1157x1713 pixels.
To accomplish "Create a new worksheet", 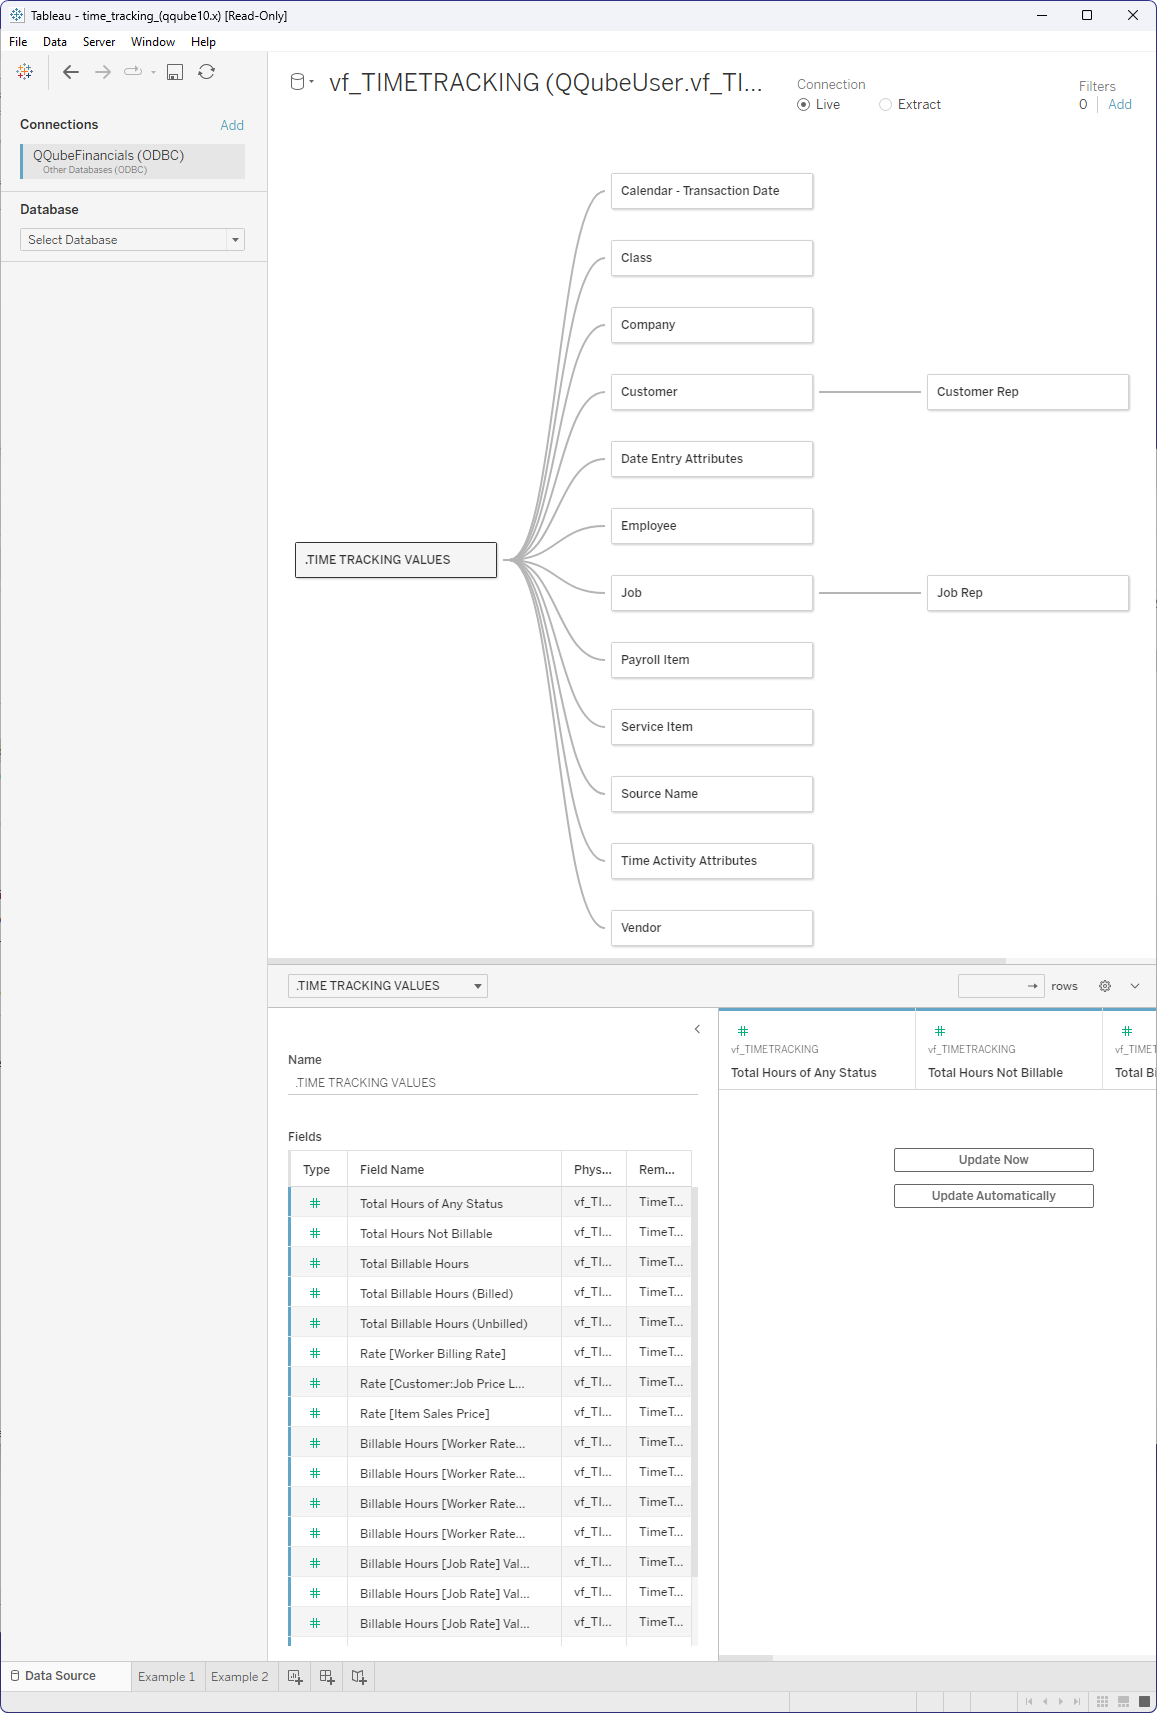I will click(x=295, y=1677).
